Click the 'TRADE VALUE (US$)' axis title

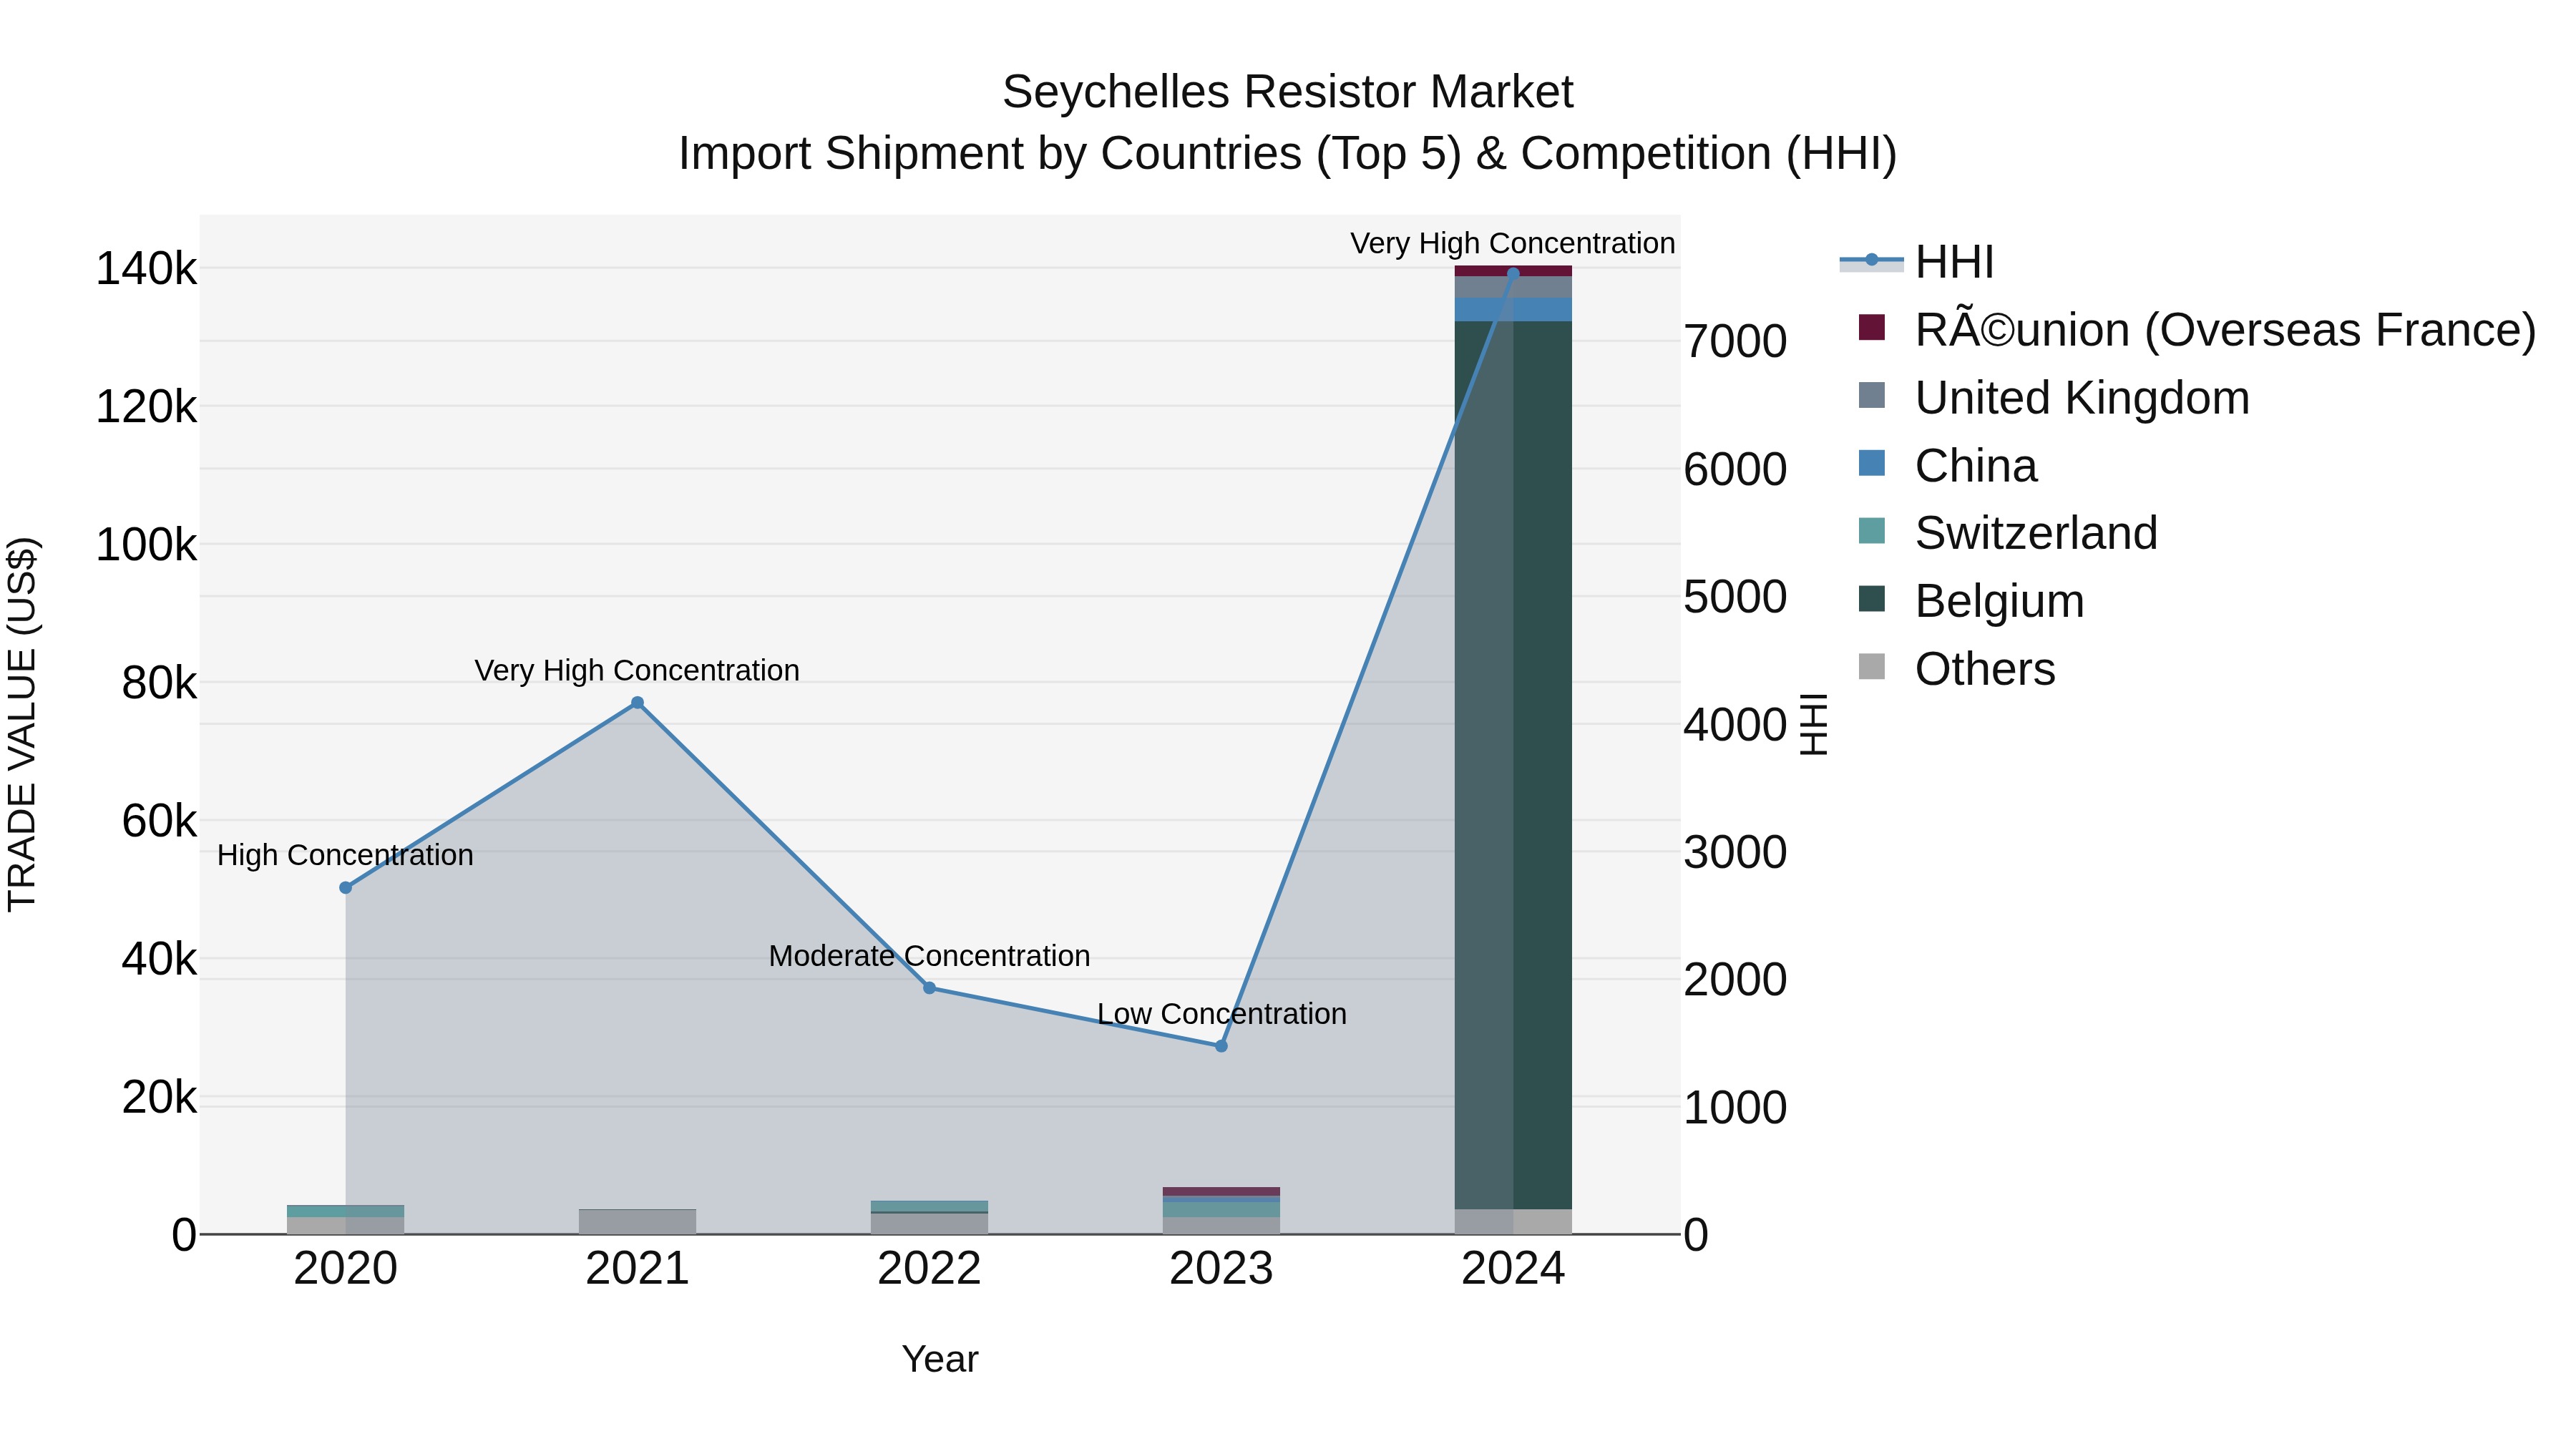(x=22, y=724)
